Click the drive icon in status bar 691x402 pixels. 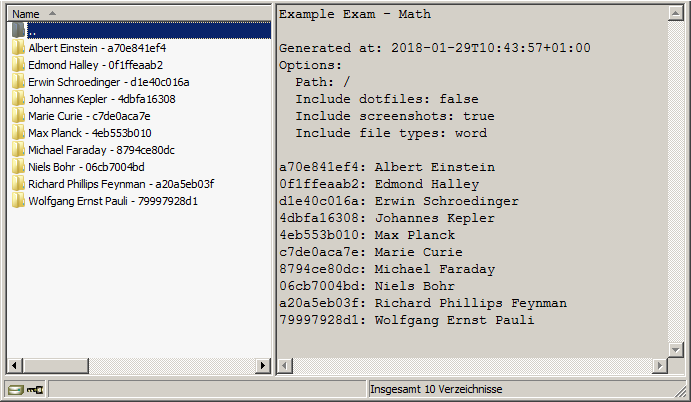pos(15,390)
